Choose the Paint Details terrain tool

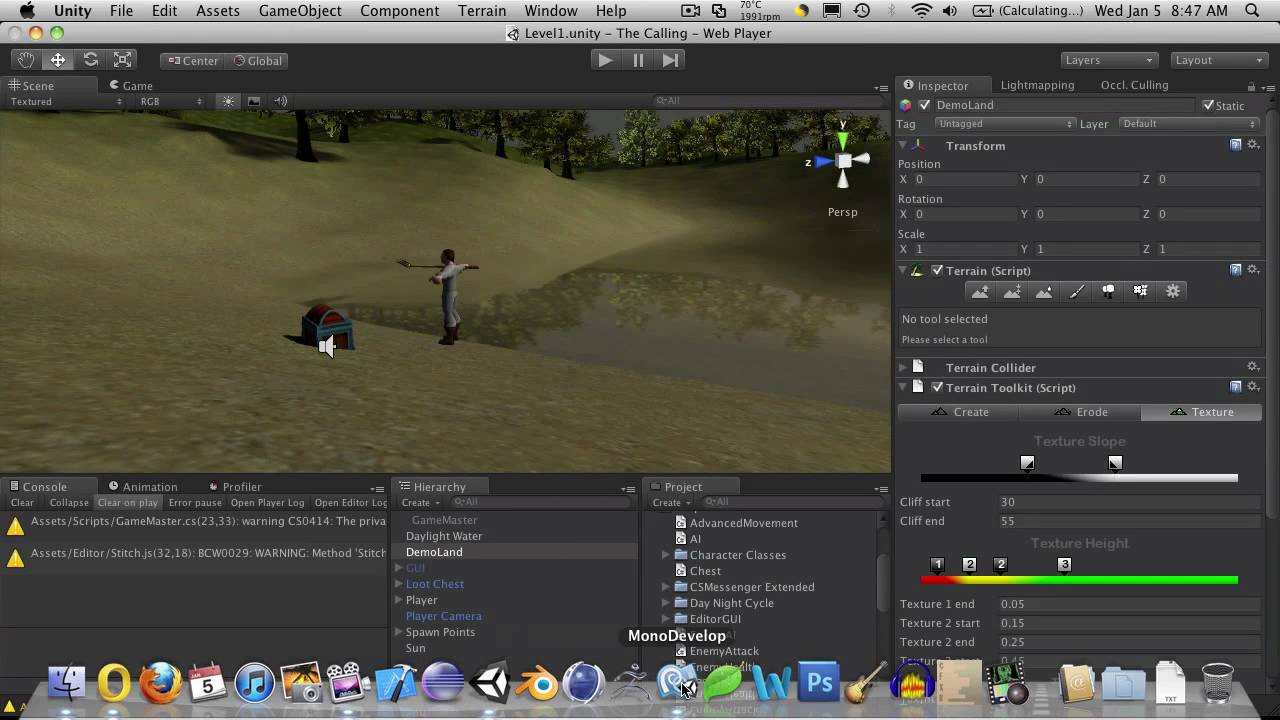click(x=1140, y=291)
